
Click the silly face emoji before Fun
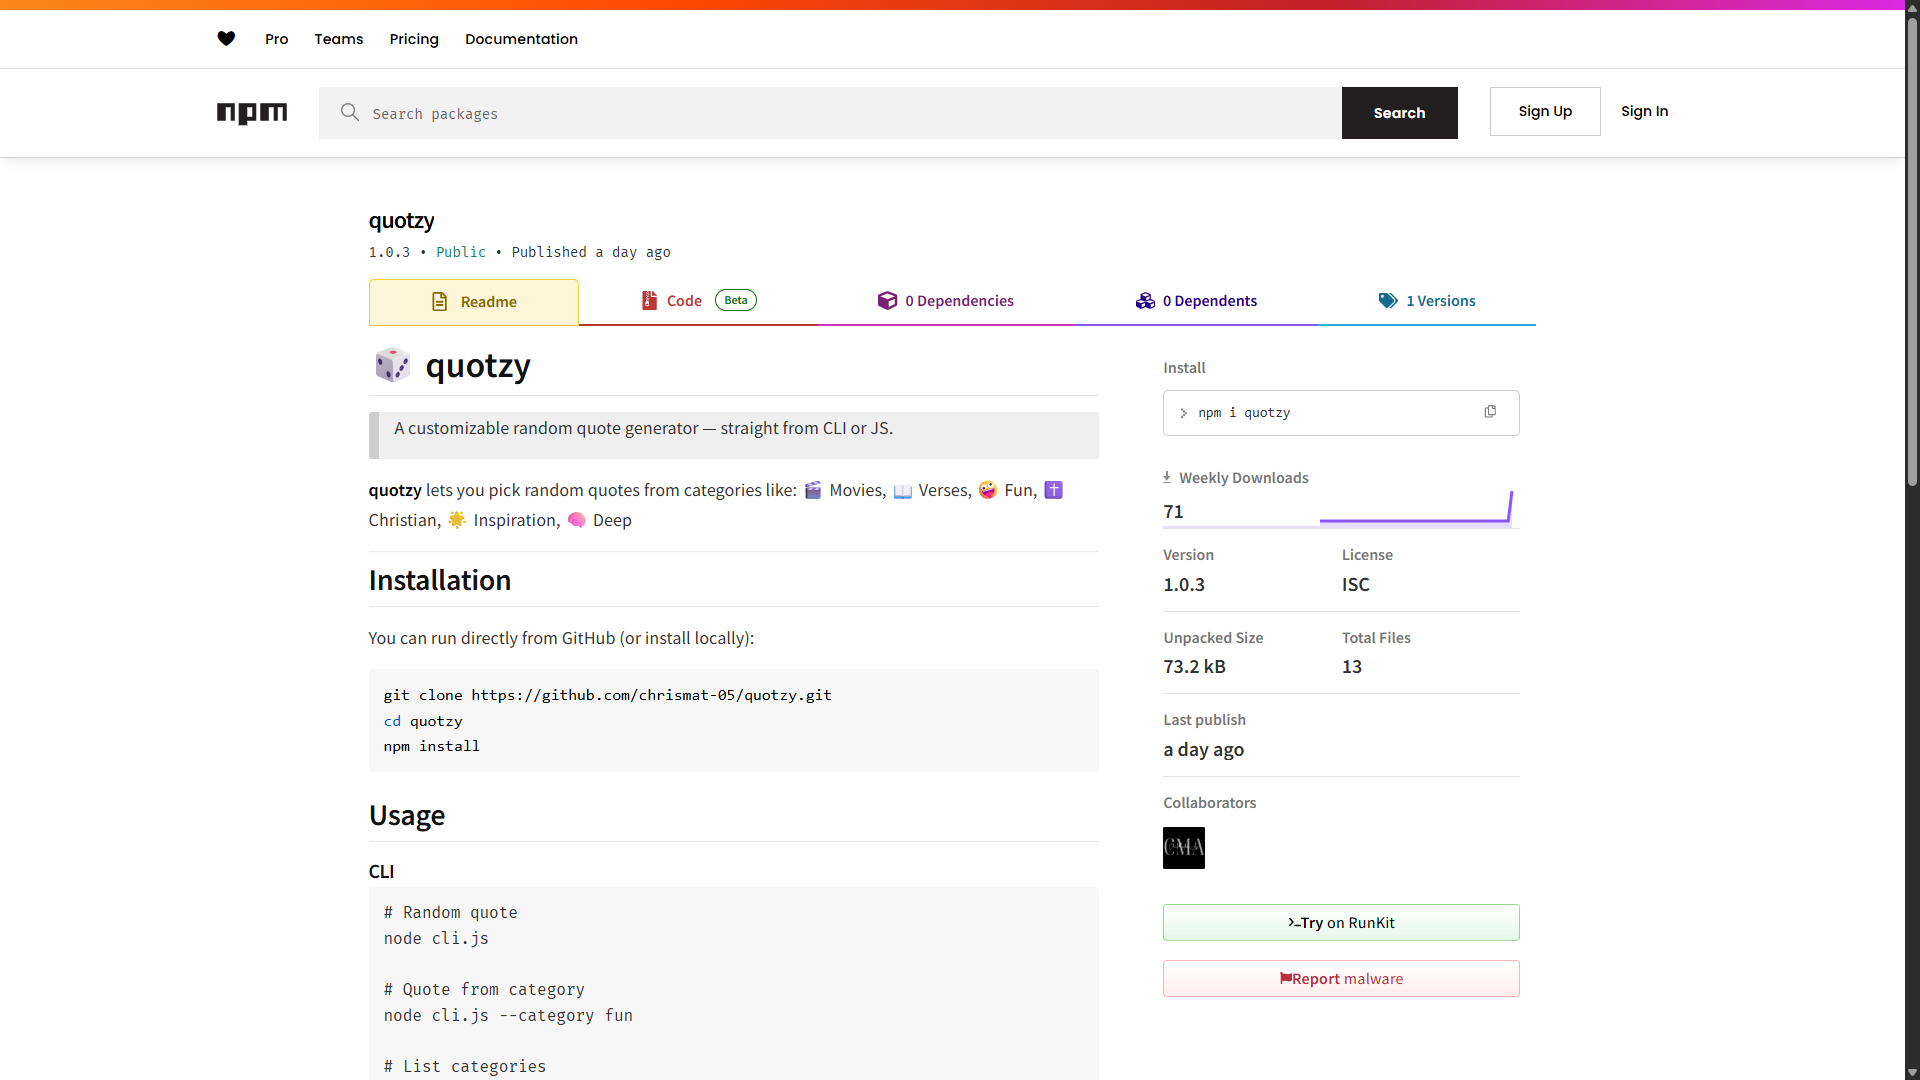click(988, 490)
